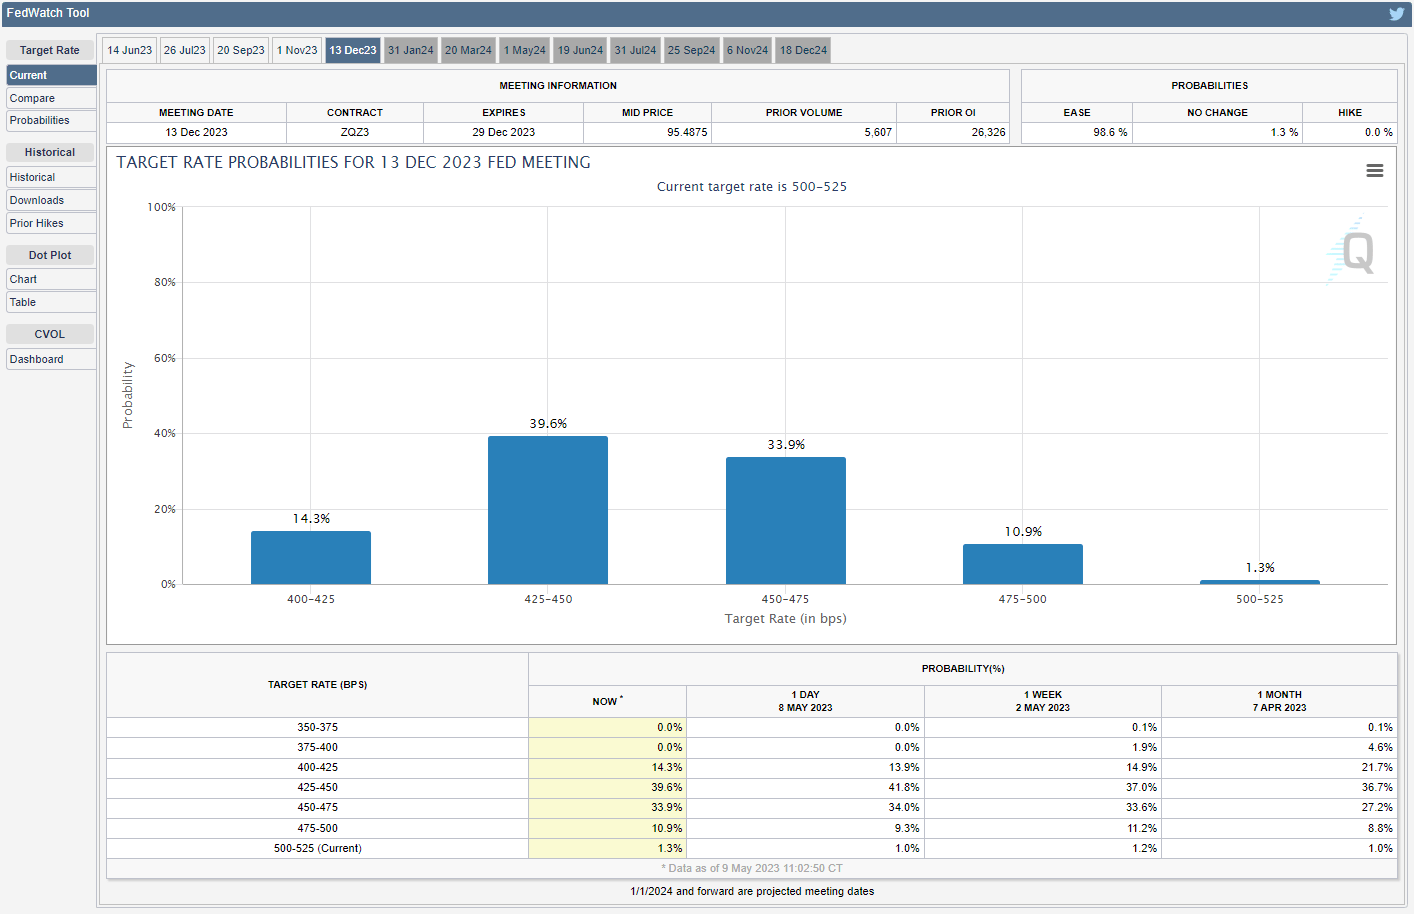
Task: Click the prior volume 5,607
Action: point(878,132)
